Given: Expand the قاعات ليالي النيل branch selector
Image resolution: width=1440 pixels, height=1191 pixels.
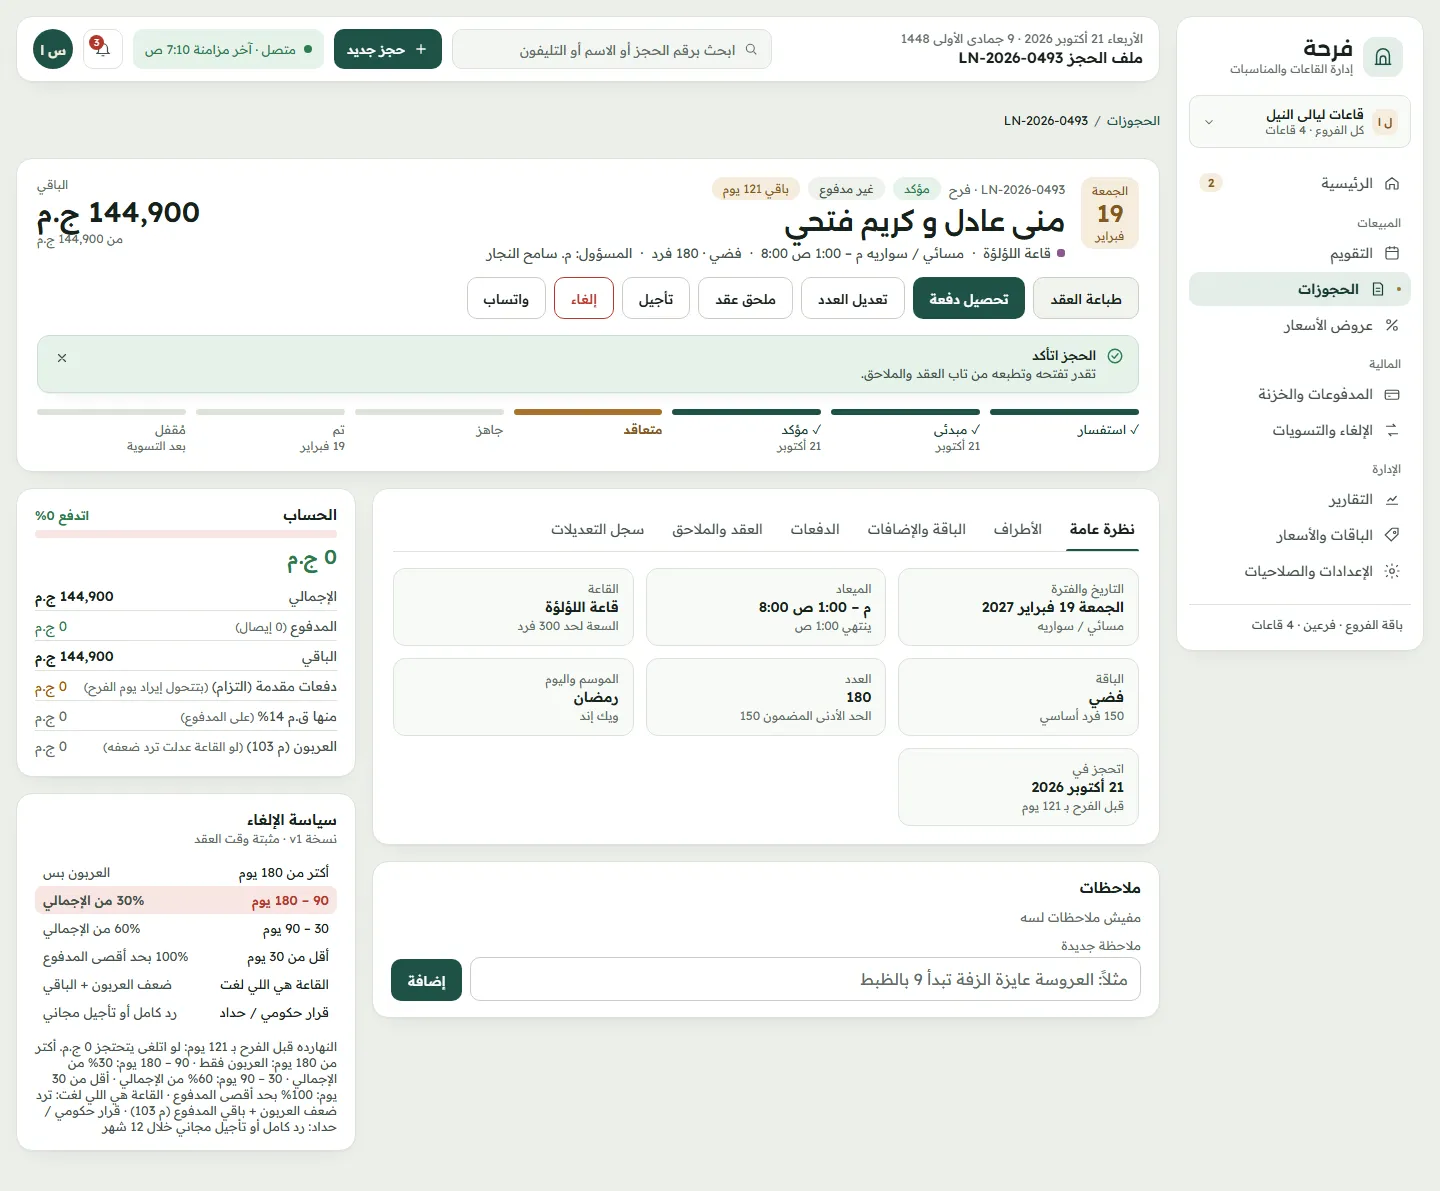Looking at the screenshot, I should point(1299,122).
